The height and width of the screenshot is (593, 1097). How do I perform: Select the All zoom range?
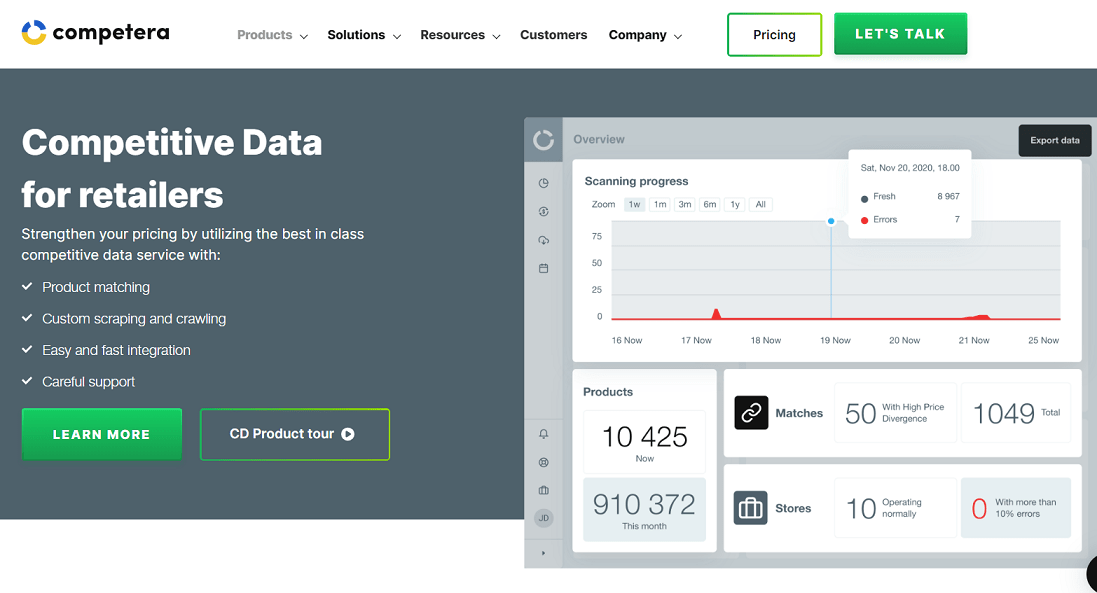760,204
